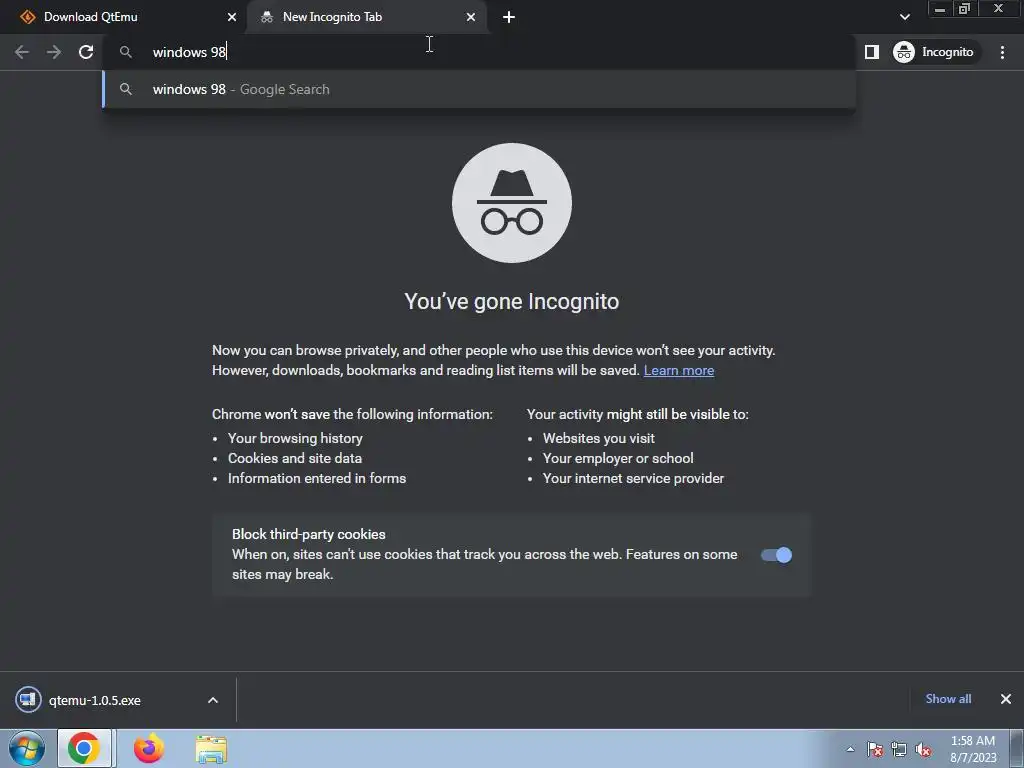The width and height of the screenshot is (1024, 768).
Task: Dismiss the downloads bar
Action: click(x=1006, y=699)
